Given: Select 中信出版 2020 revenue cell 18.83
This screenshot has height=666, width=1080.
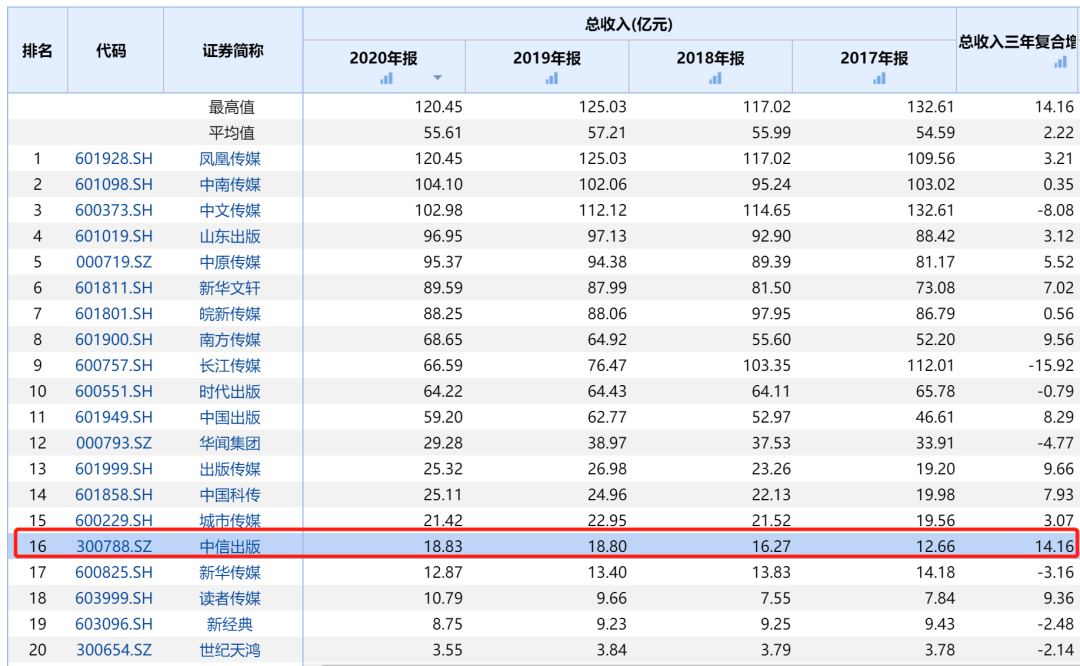Looking at the screenshot, I should [x=443, y=546].
